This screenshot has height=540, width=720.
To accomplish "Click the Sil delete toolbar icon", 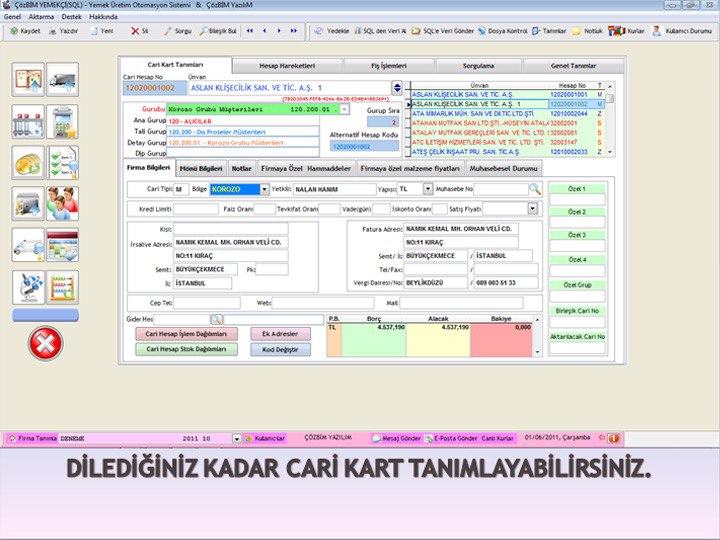I will pyautogui.click(x=139, y=31).
